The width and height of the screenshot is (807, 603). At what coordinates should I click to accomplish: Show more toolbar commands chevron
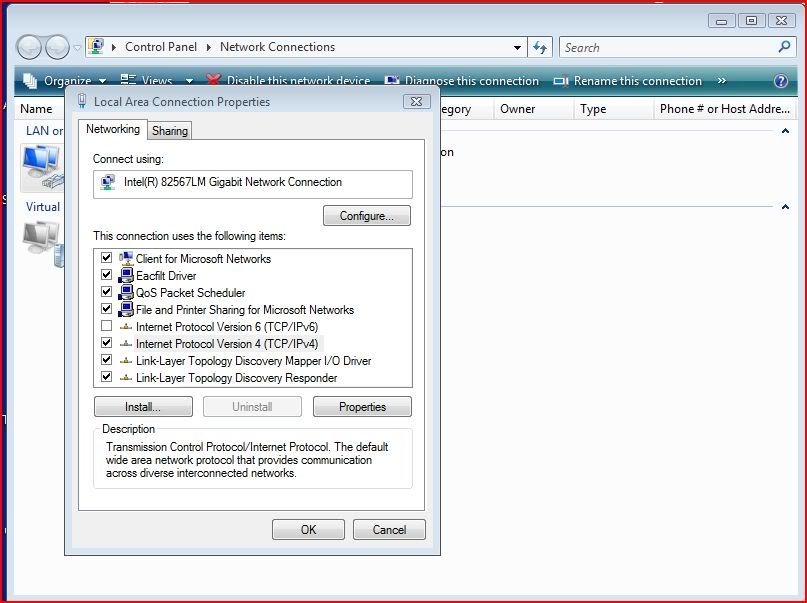coord(722,81)
